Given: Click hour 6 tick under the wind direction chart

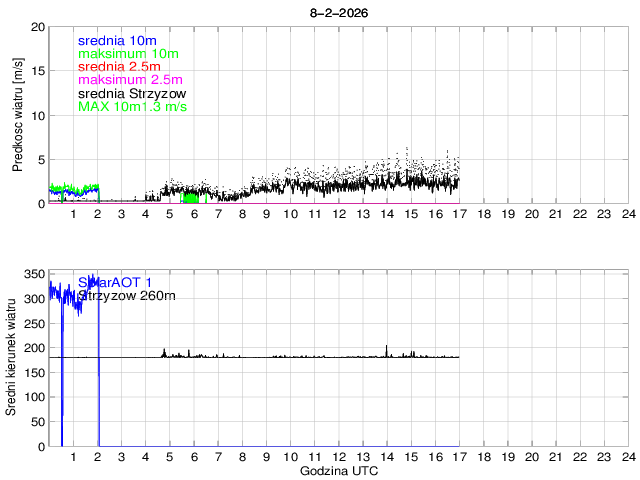Looking at the screenshot, I should tap(193, 457).
